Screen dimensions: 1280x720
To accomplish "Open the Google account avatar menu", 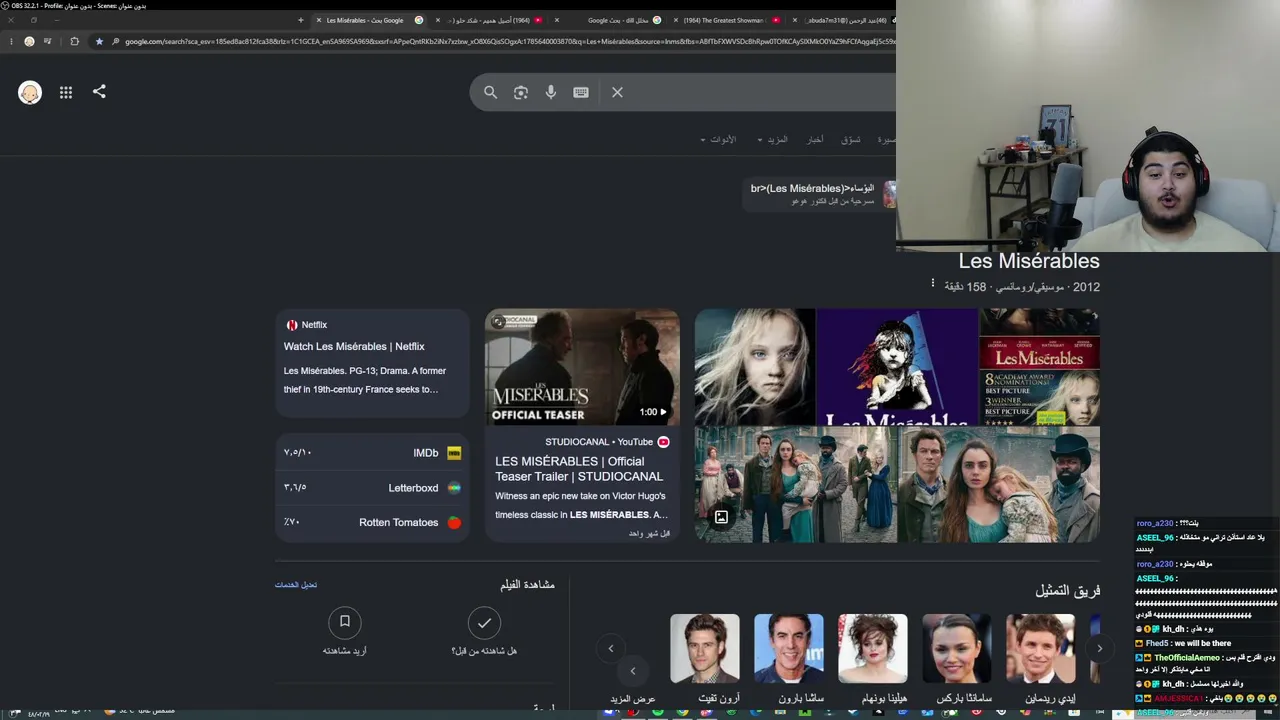I will (30, 93).
